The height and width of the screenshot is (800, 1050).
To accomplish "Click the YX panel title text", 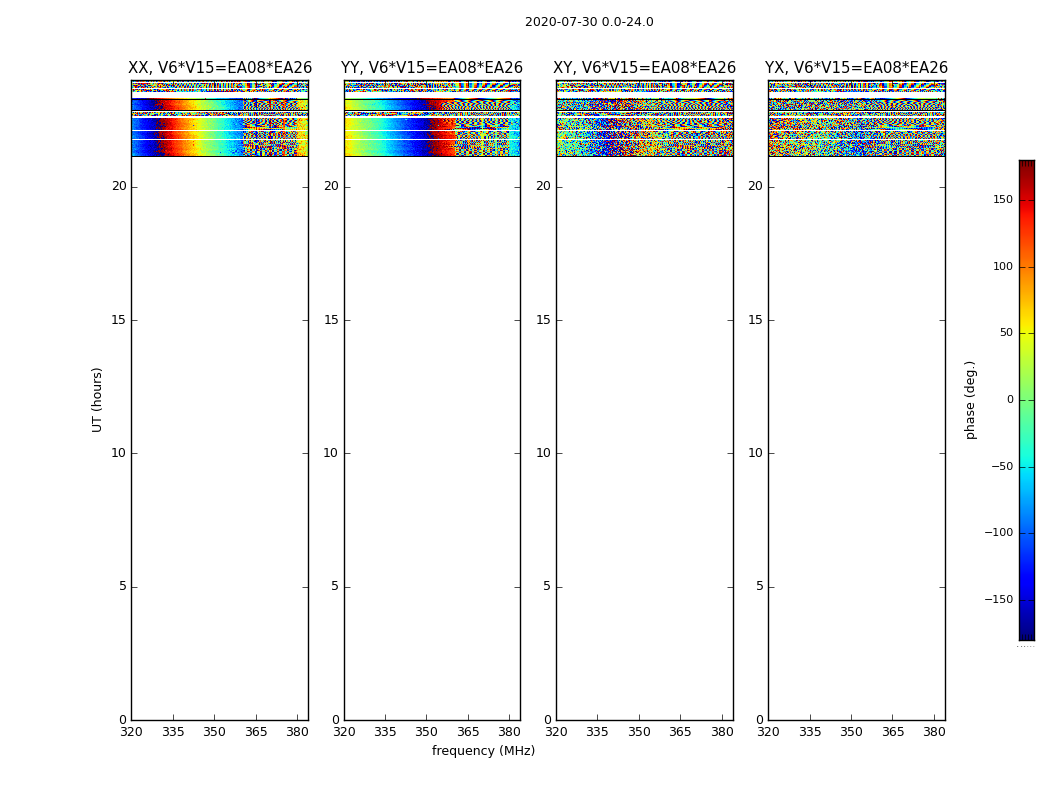I will pyautogui.click(x=856, y=68).
